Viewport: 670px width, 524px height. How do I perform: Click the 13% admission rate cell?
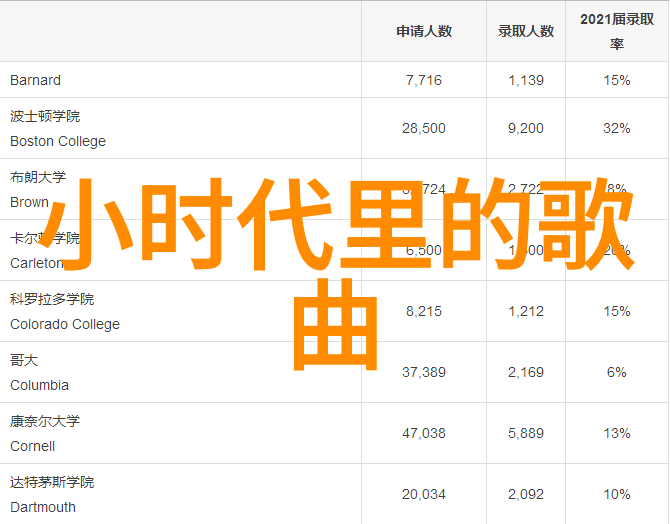pyautogui.click(x=617, y=433)
